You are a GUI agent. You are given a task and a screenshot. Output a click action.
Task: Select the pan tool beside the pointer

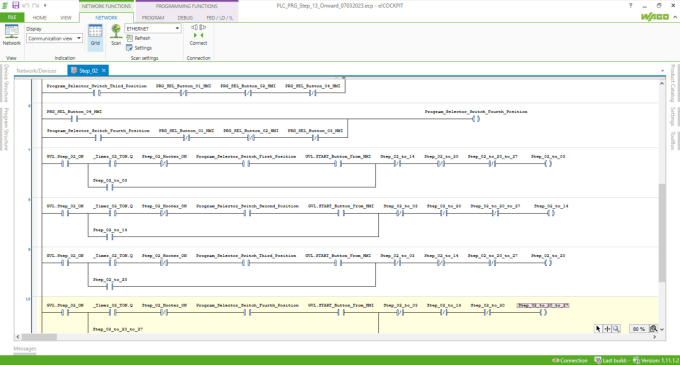607,329
